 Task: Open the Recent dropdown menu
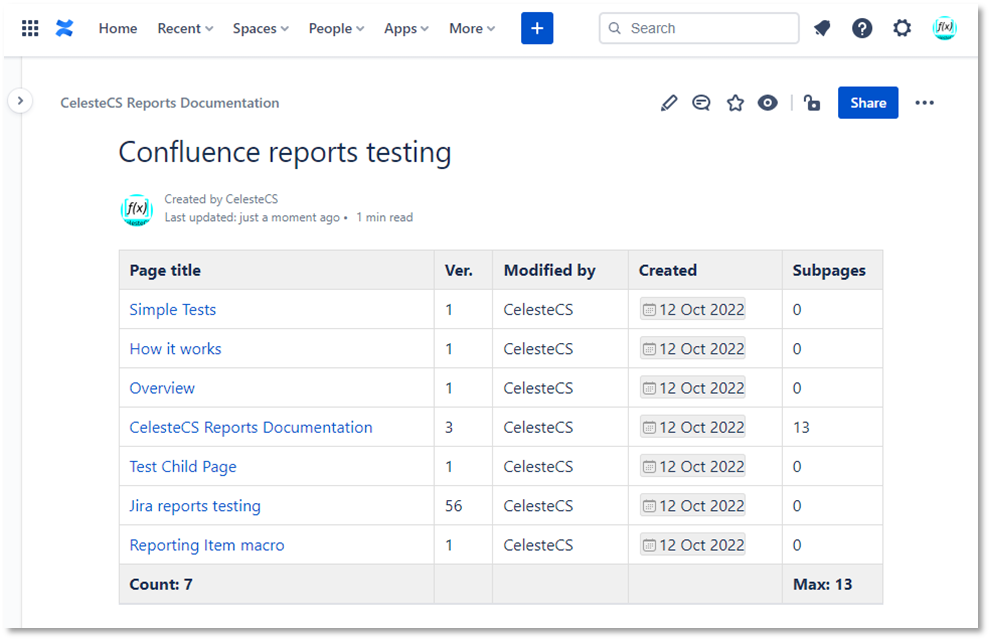pos(185,28)
